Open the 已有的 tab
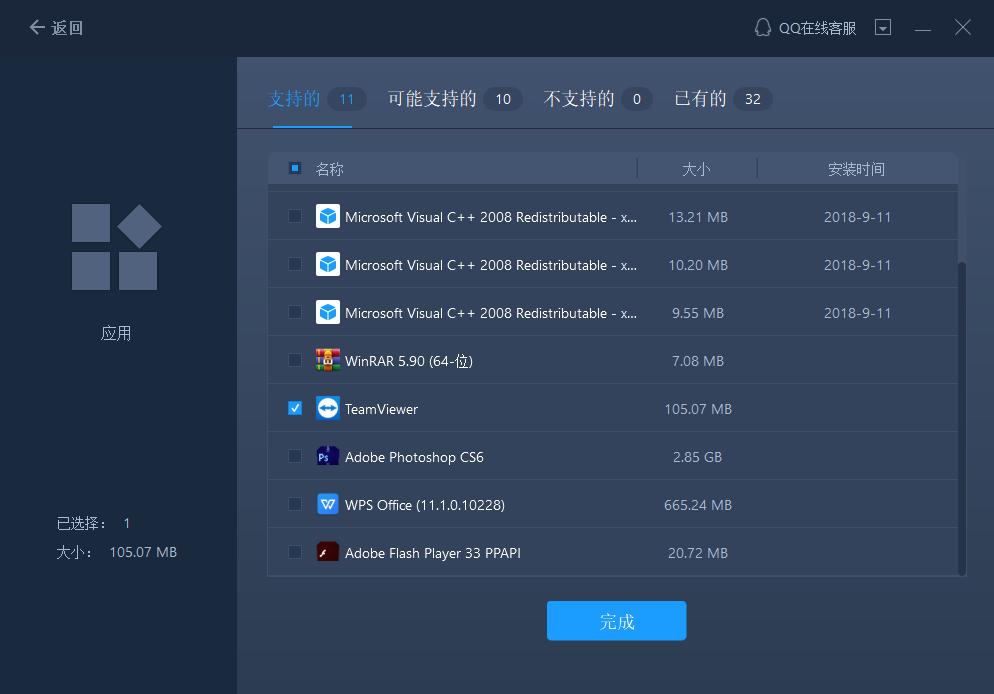Screen dimensions: 994x694 coord(700,99)
